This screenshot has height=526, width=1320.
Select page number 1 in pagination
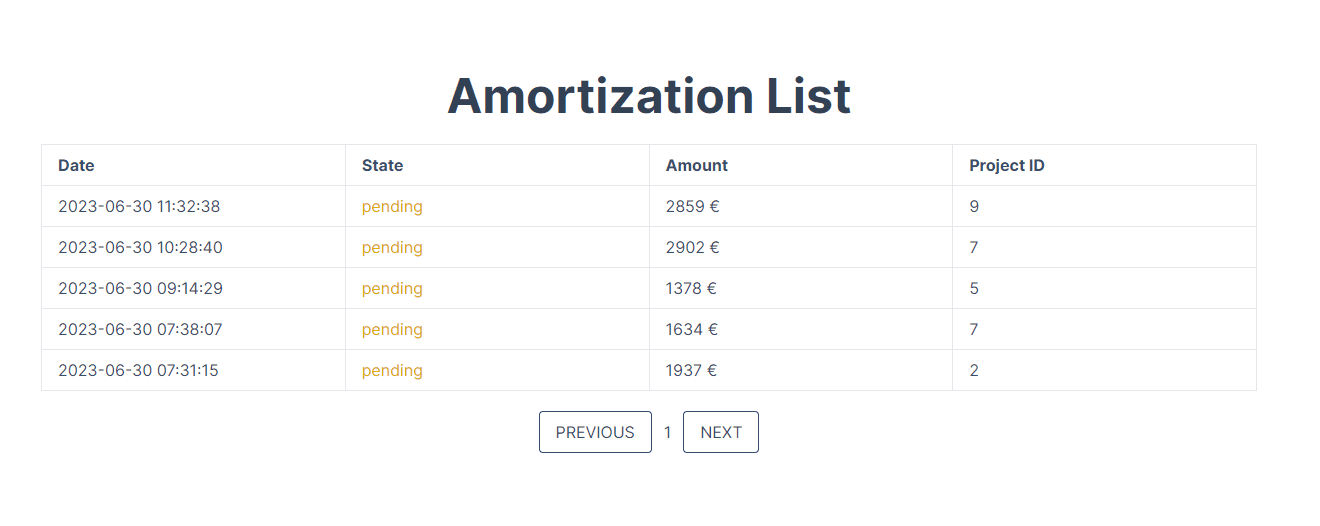668,432
